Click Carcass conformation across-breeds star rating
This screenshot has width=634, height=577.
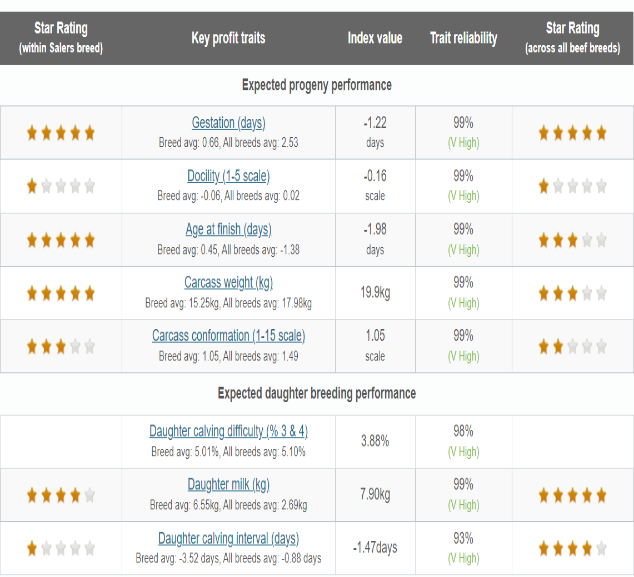pyautogui.click(x=572, y=346)
